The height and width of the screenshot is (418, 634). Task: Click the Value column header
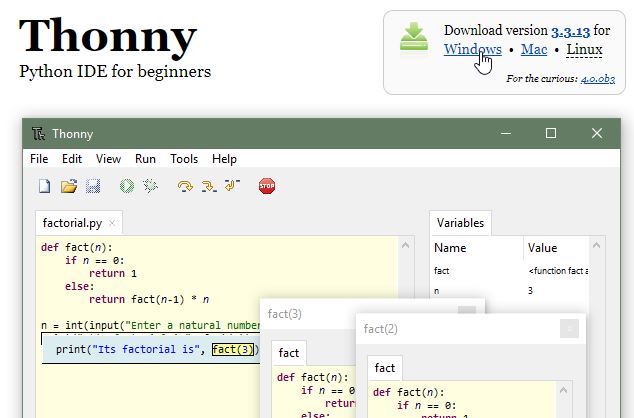(x=543, y=248)
